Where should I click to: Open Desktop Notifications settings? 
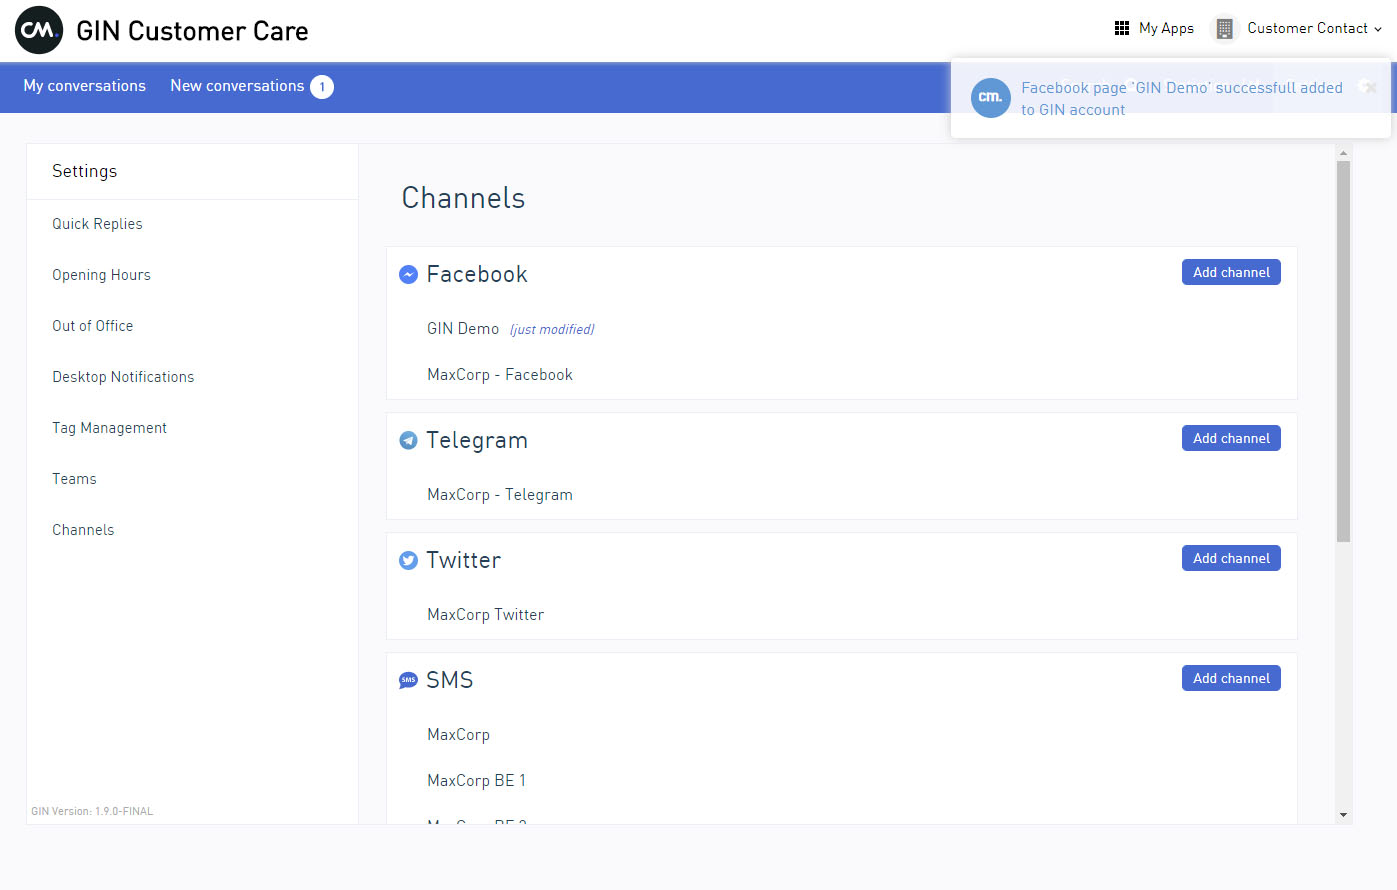pos(123,377)
